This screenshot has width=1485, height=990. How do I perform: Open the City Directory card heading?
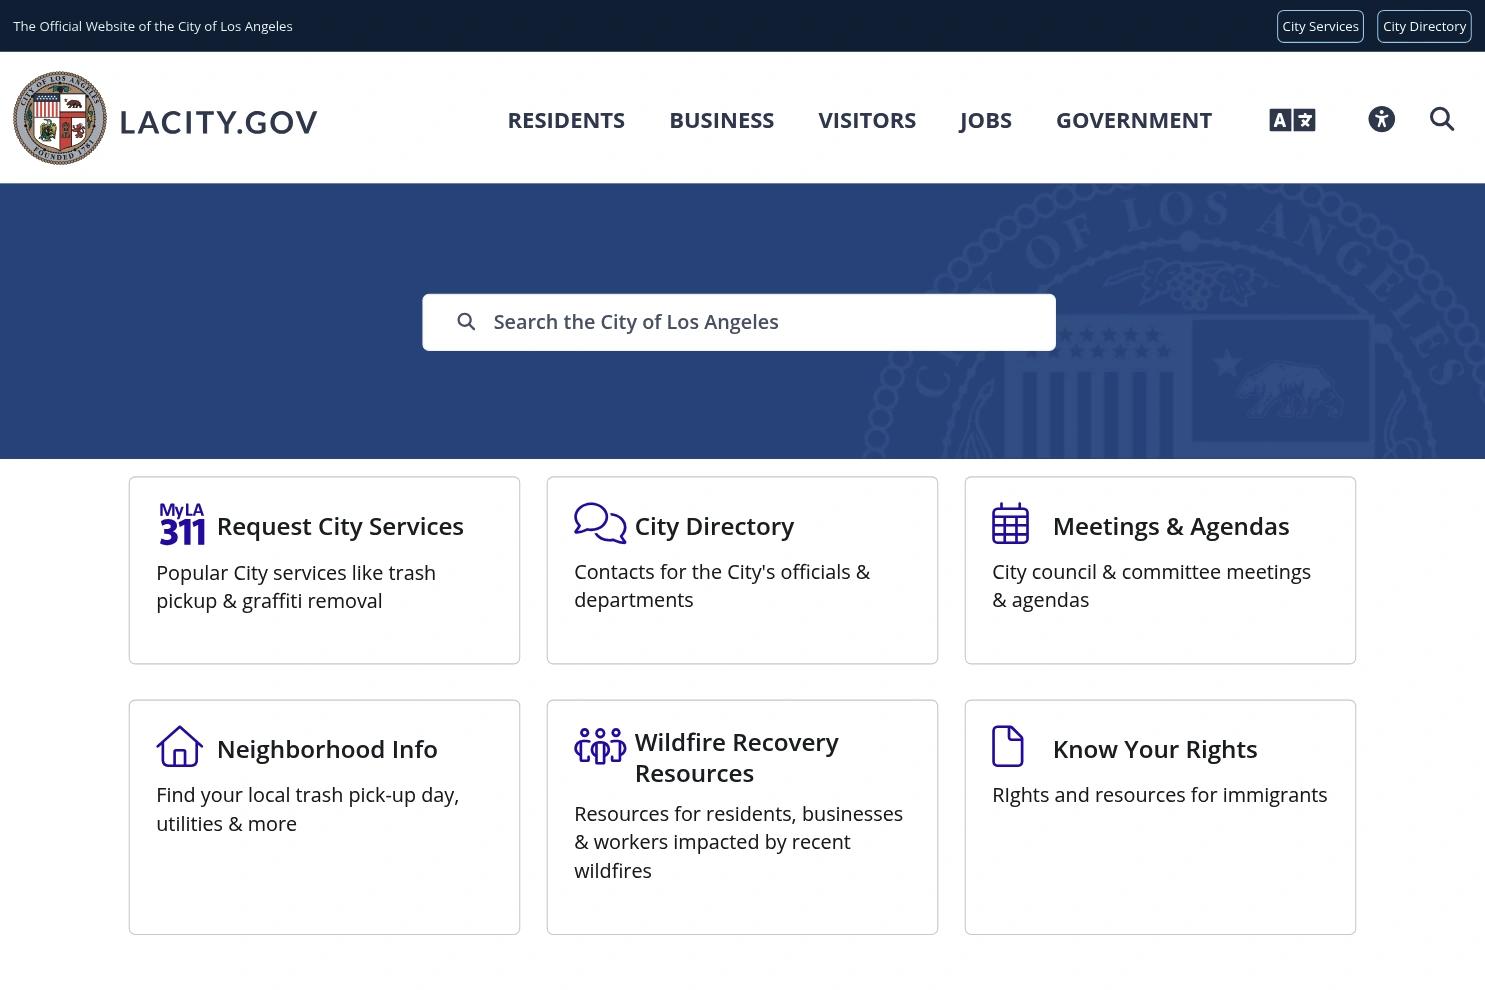714,526
